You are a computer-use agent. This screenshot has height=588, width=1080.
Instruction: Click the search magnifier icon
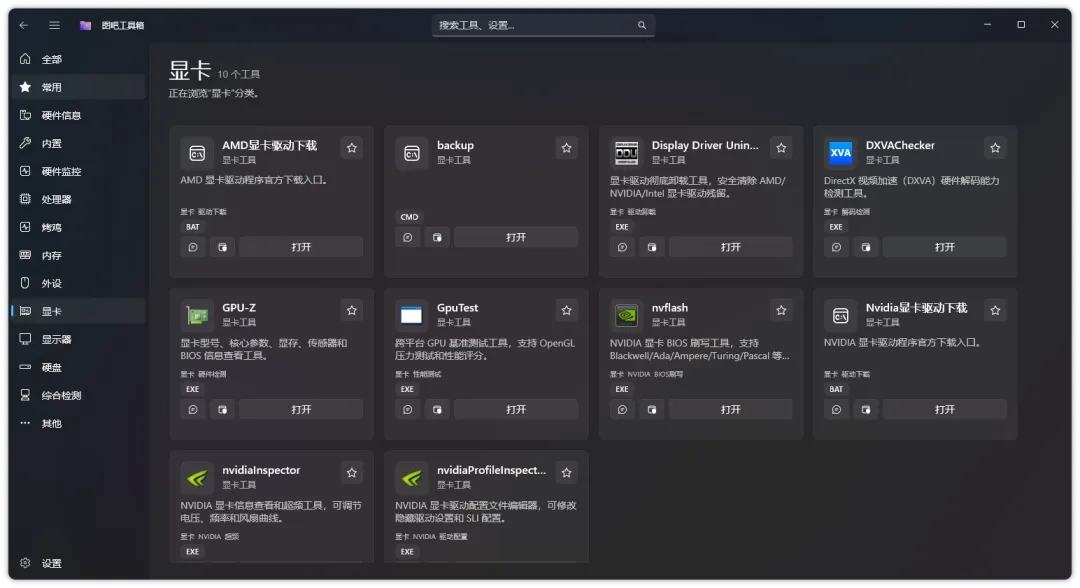click(642, 25)
